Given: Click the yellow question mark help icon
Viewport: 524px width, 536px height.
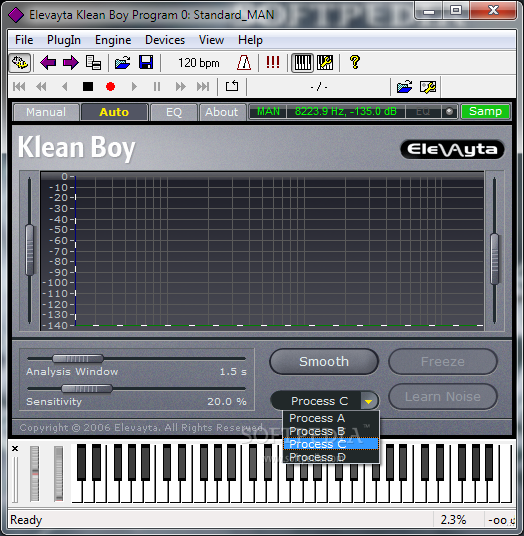Looking at the screenshot, I should pos(355,63).
